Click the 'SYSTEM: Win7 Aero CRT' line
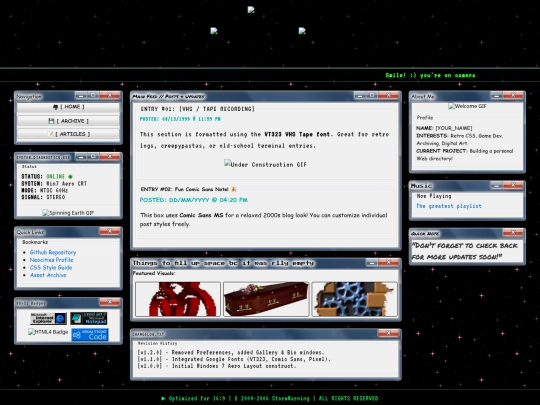Image resolution: width=540 pixels, height=405 pixels. 54,184
